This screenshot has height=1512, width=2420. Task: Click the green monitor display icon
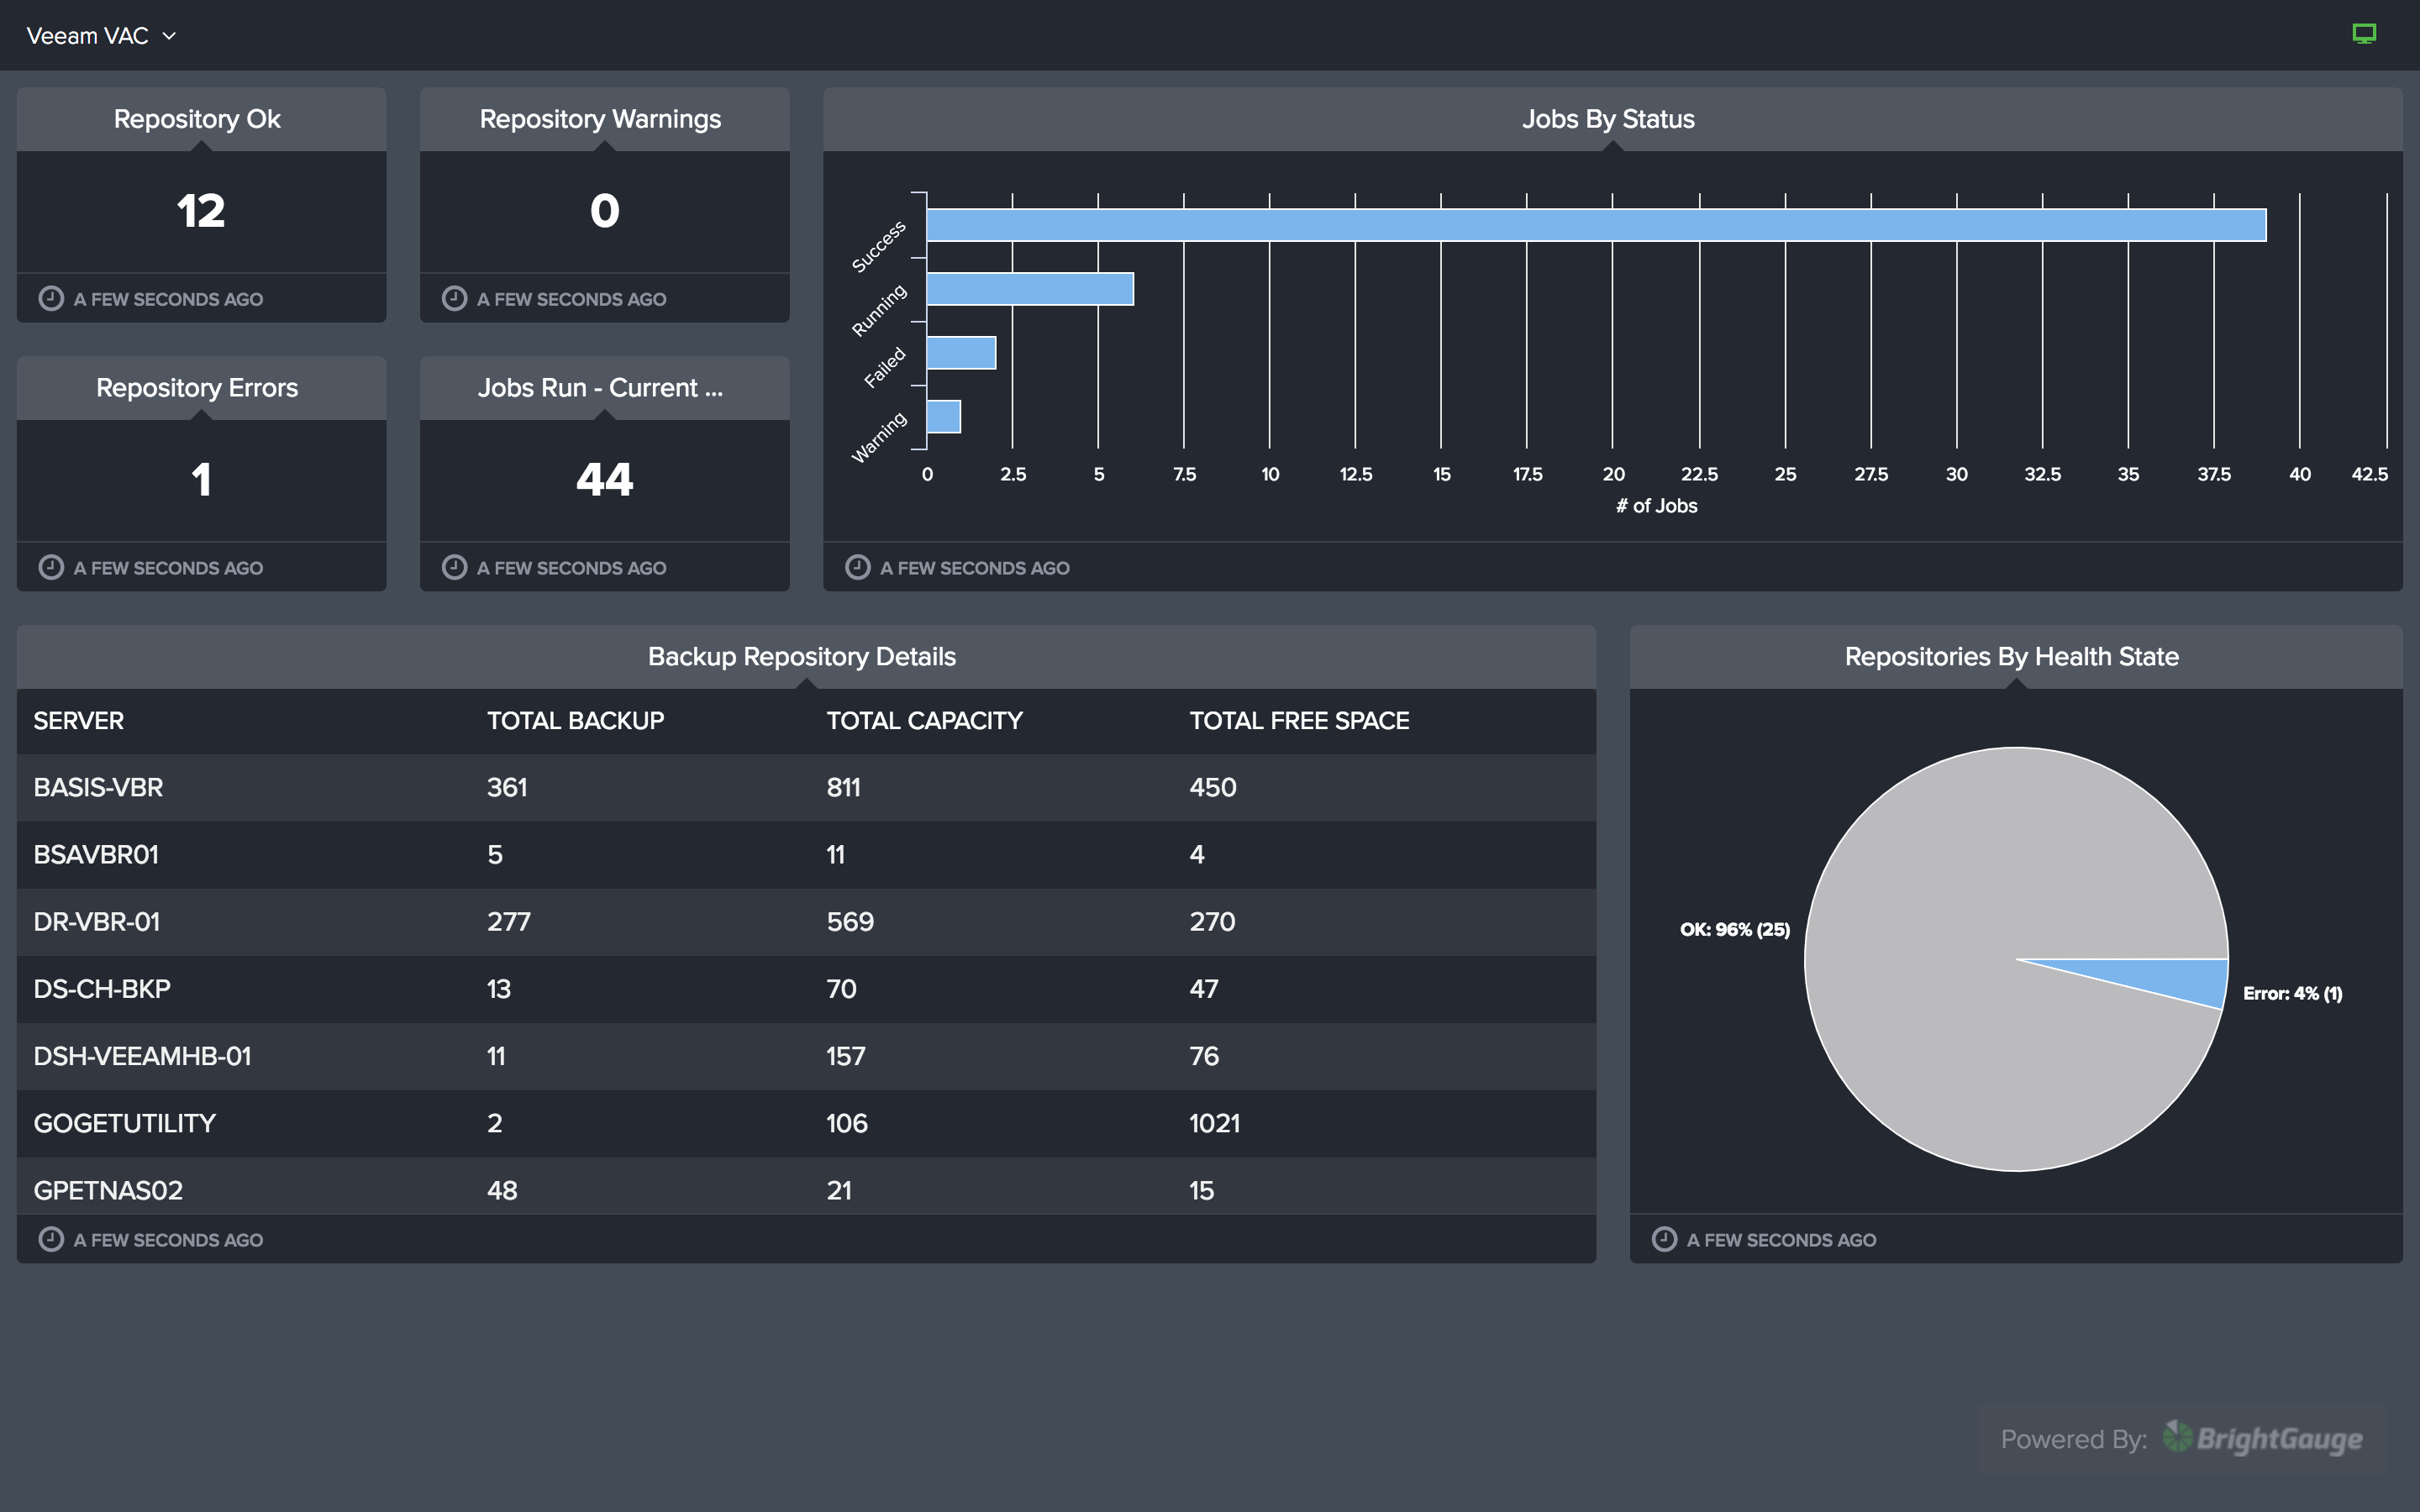tap(2364, 35)
